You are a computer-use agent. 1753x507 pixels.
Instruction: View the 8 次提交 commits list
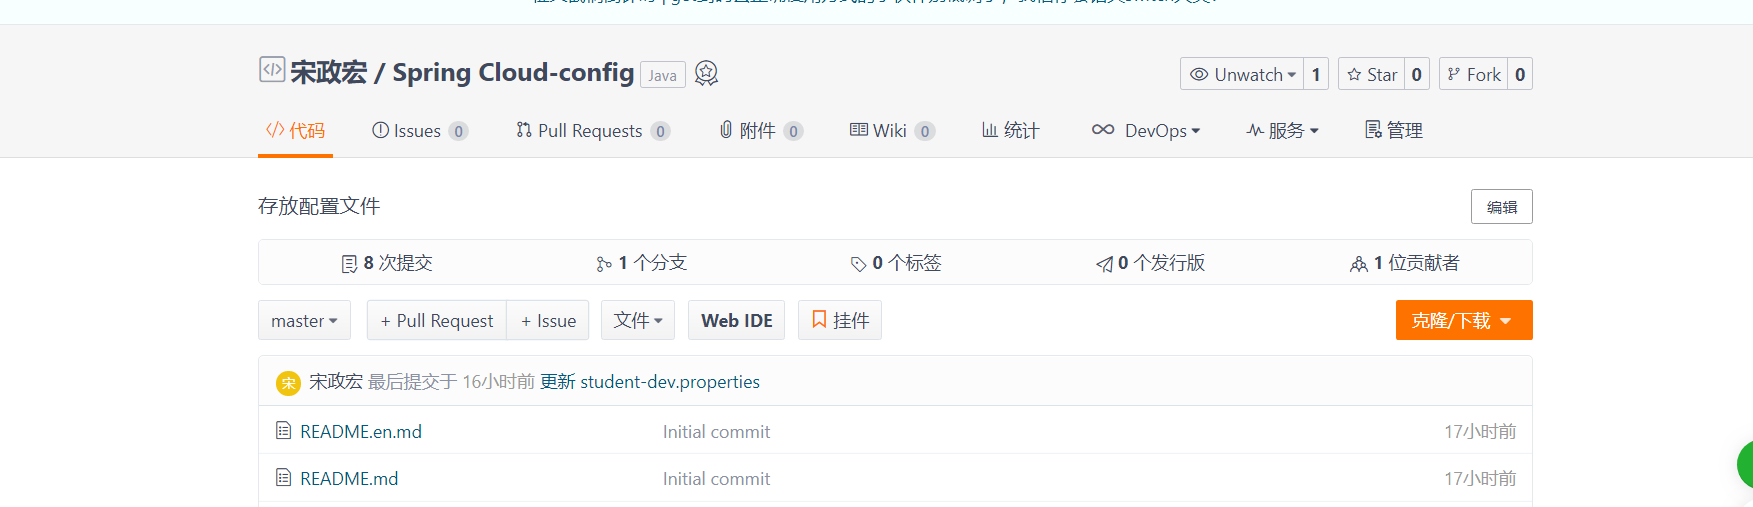coord(387,263)
